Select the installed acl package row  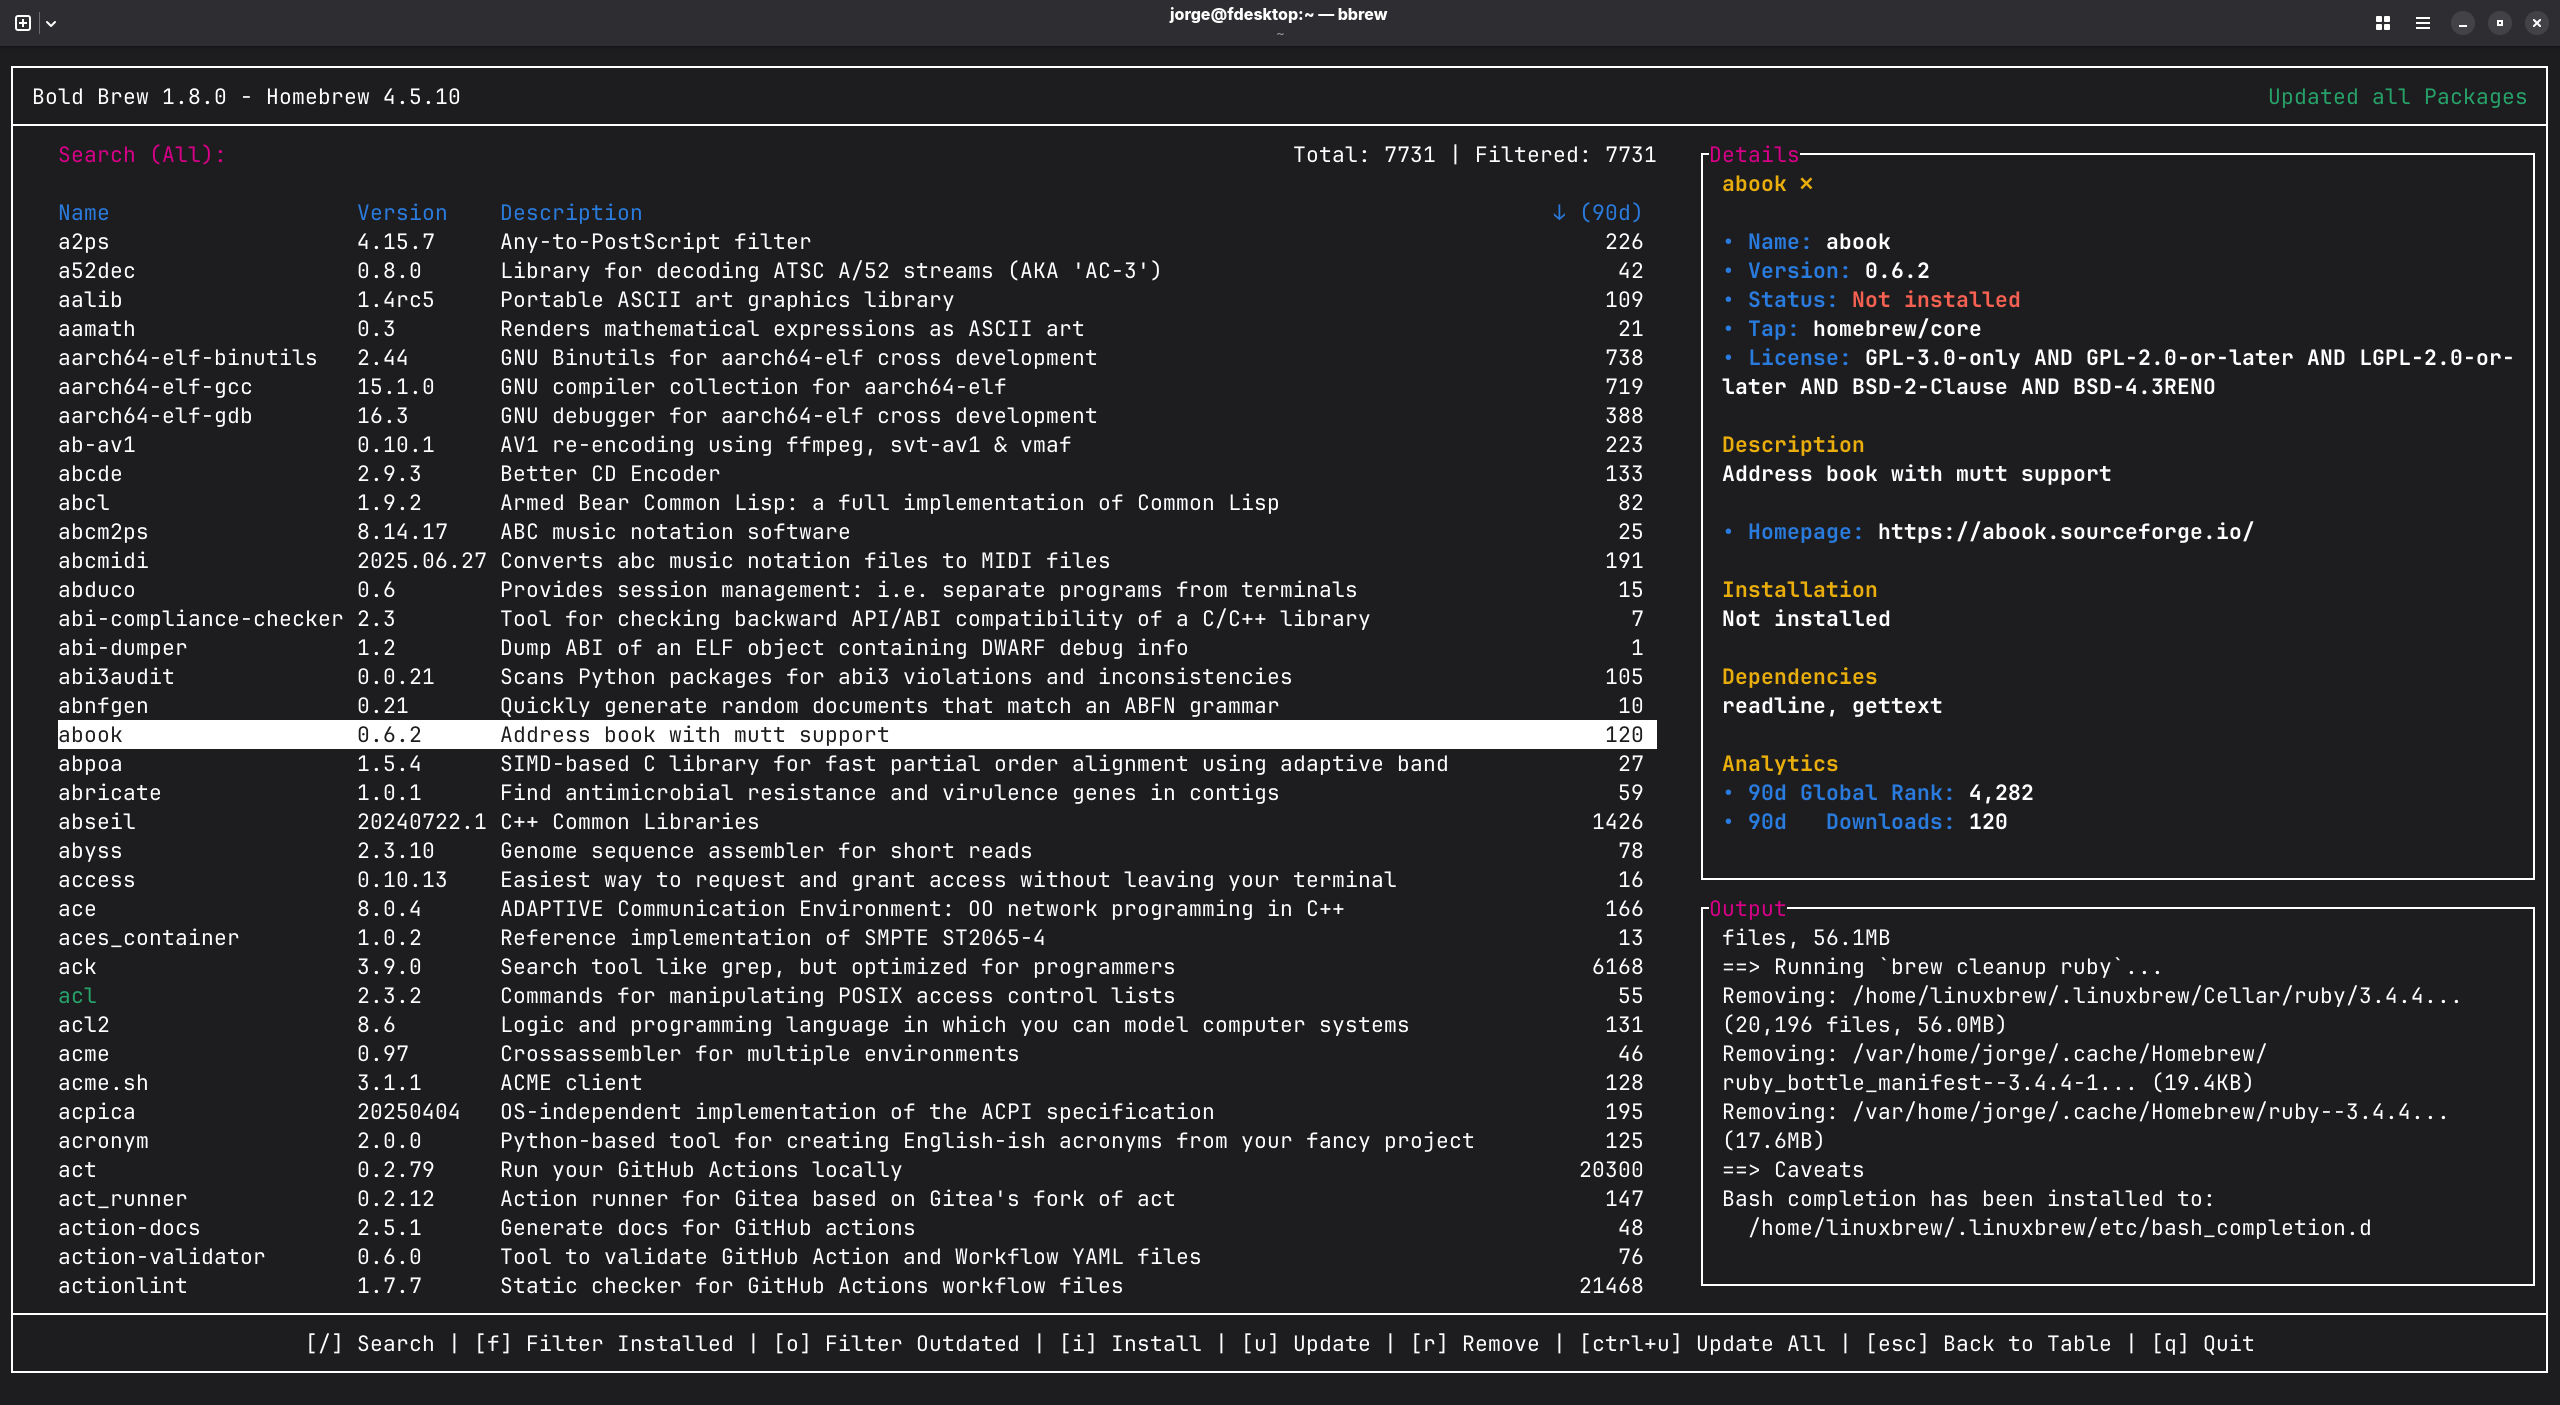[77, 995]
